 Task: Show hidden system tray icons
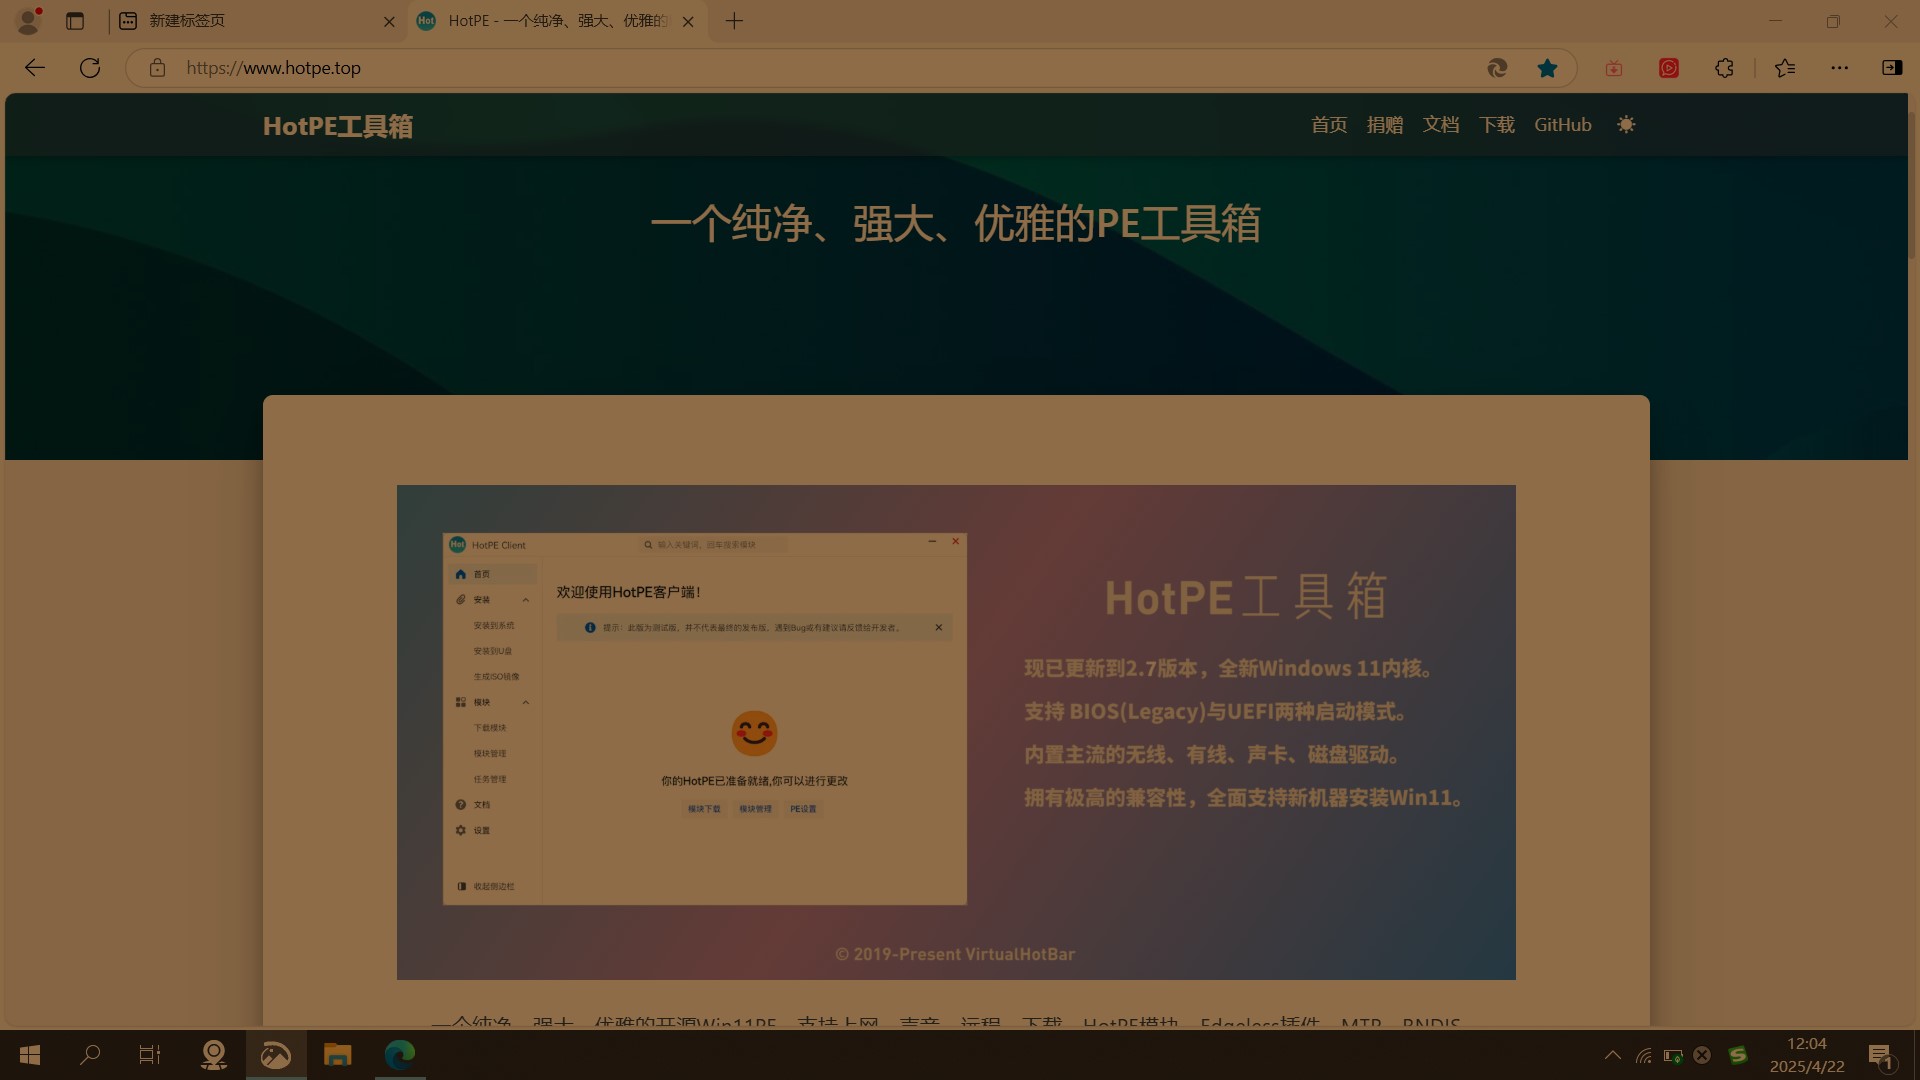click(1613, 1055)
